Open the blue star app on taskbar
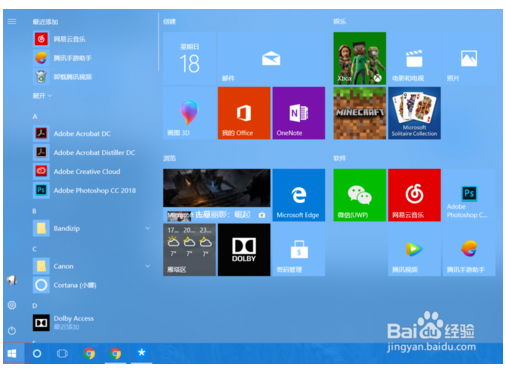This screenshot has height=372, width=505. pyautogui.click(x=141, y=353)
